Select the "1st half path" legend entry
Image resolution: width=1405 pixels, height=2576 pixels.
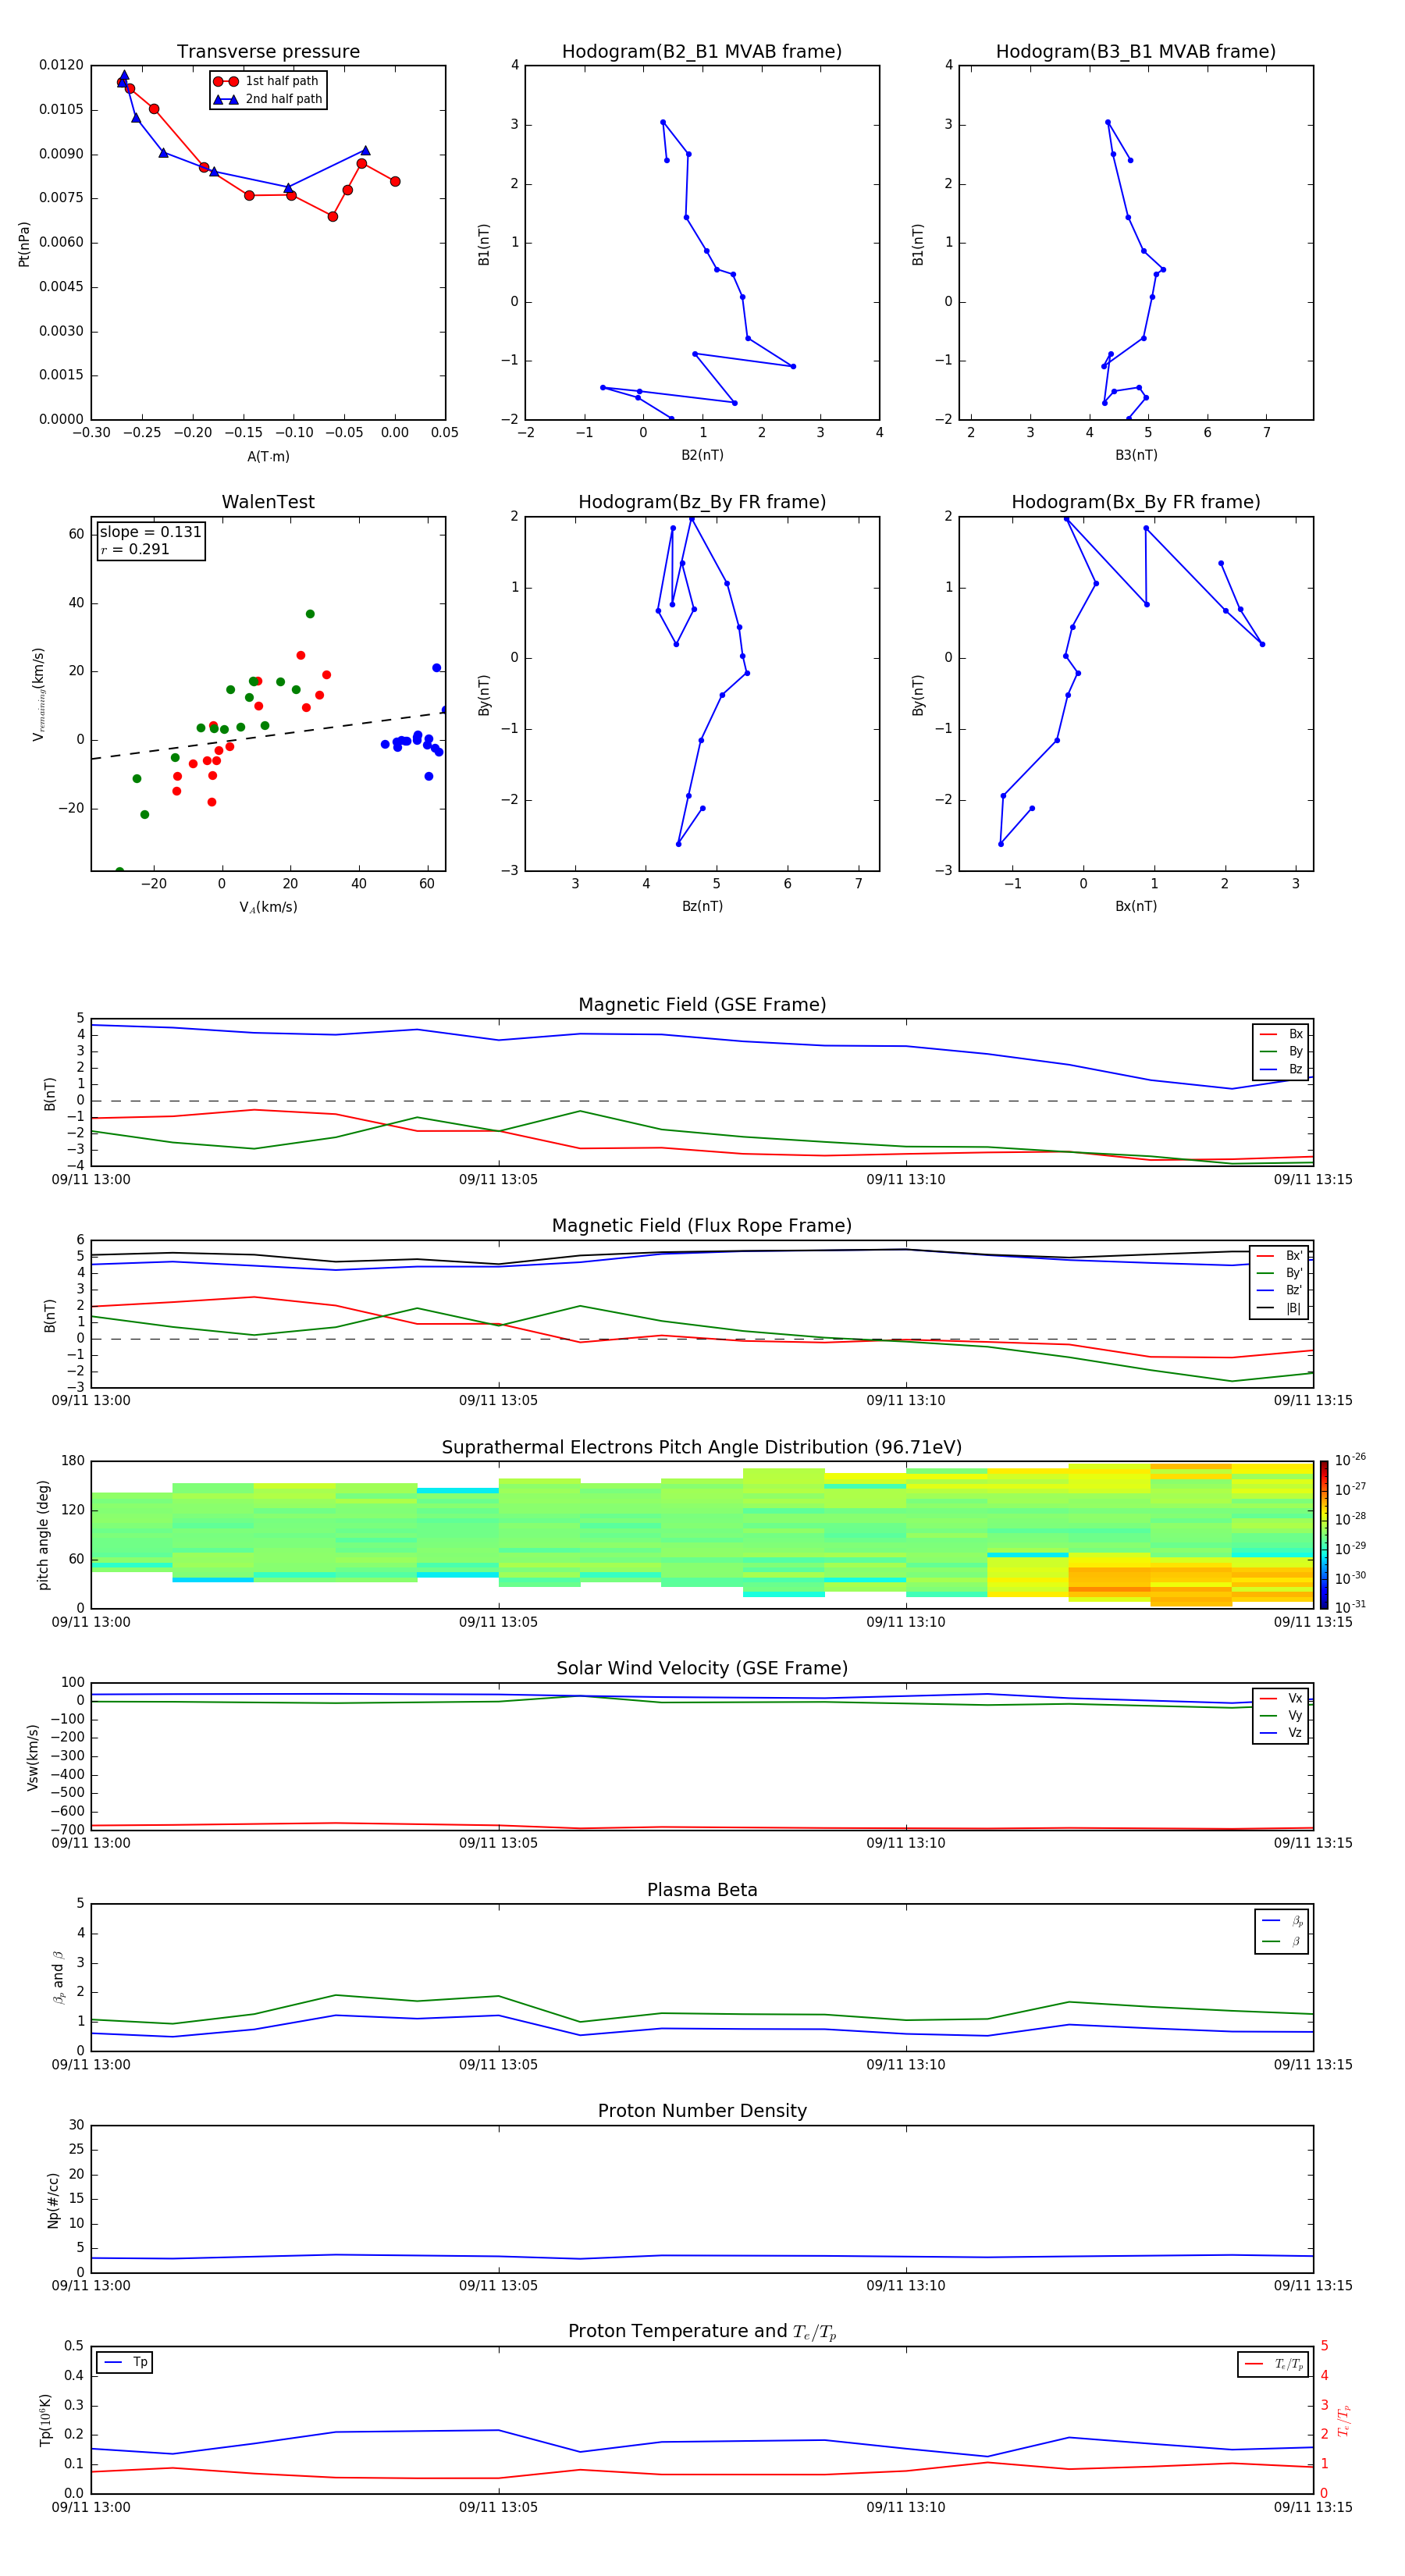[267, 81]
